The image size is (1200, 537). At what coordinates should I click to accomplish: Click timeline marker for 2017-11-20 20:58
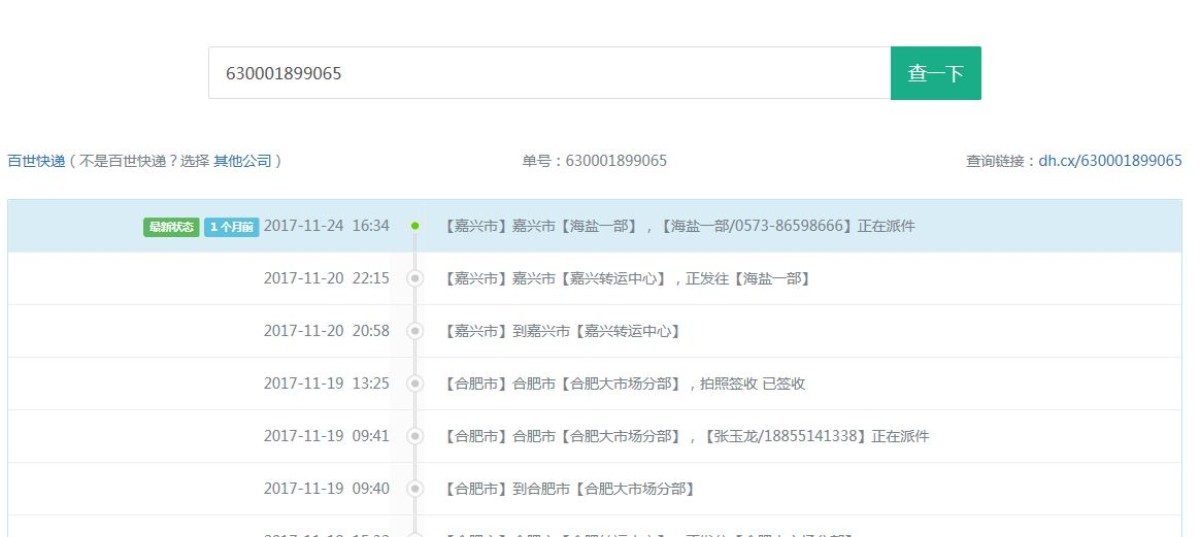coord(415,331)
